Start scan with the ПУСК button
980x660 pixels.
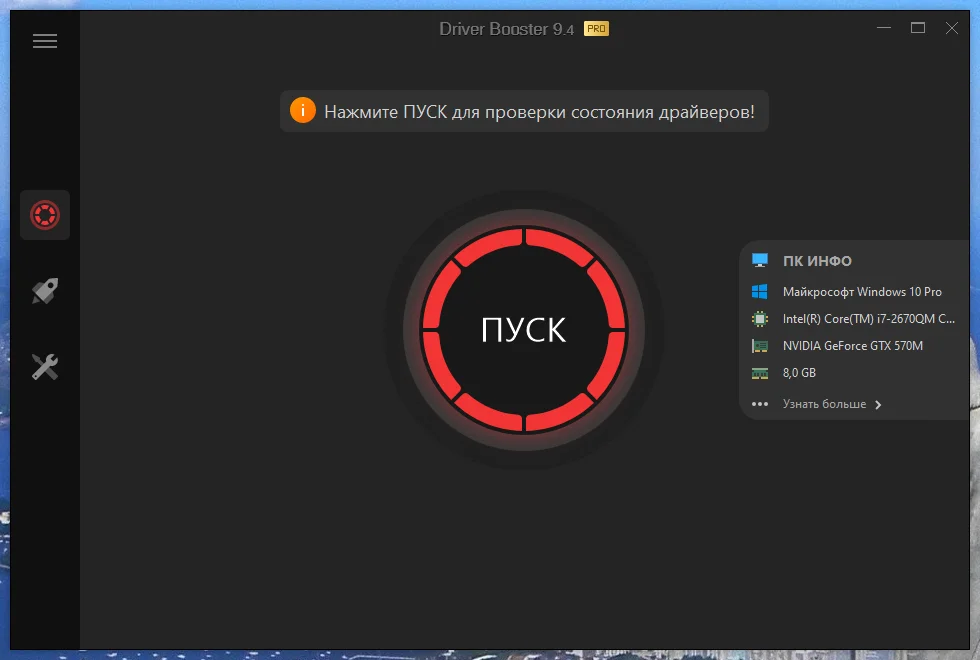pos(524,329)
